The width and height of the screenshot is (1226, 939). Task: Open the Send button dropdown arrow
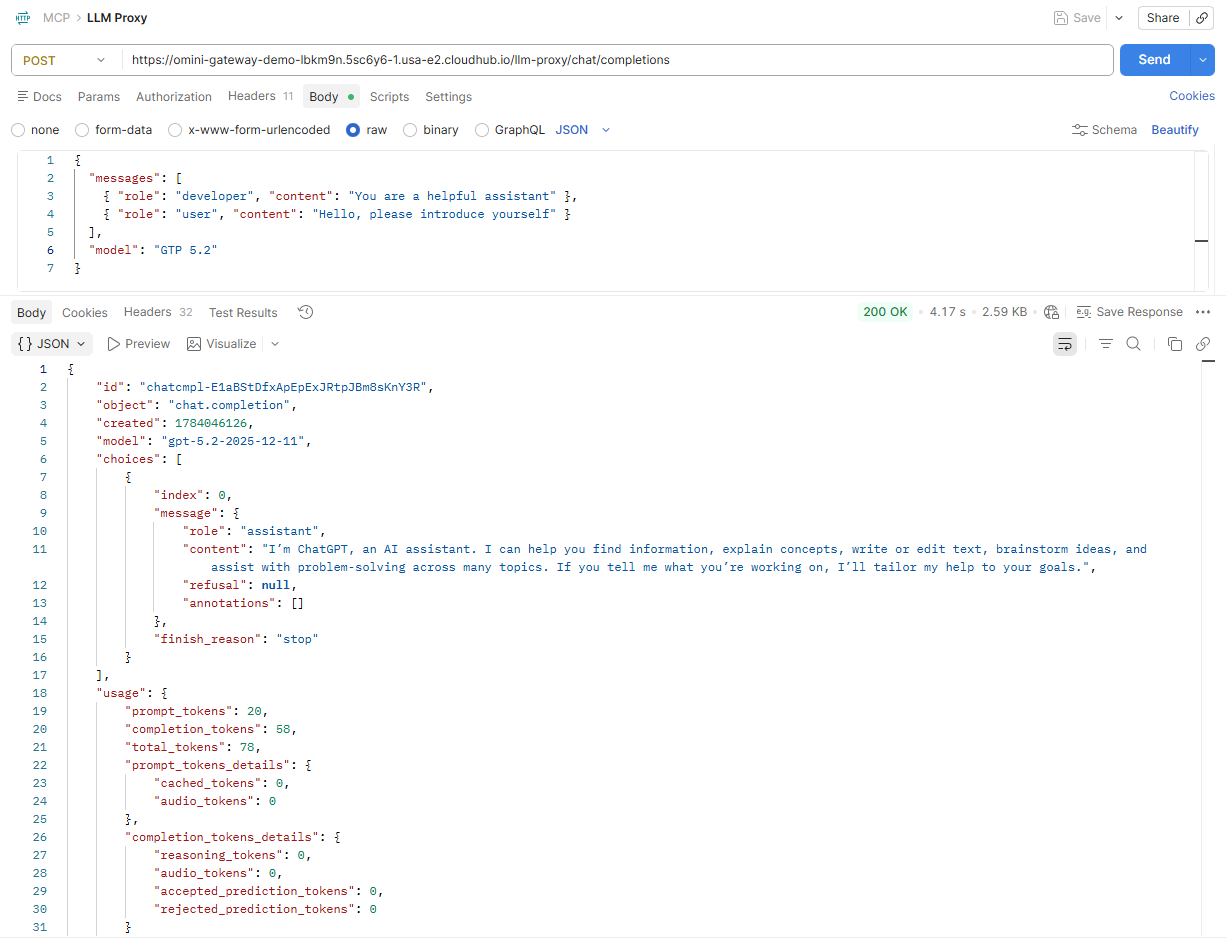(1202, 60)
